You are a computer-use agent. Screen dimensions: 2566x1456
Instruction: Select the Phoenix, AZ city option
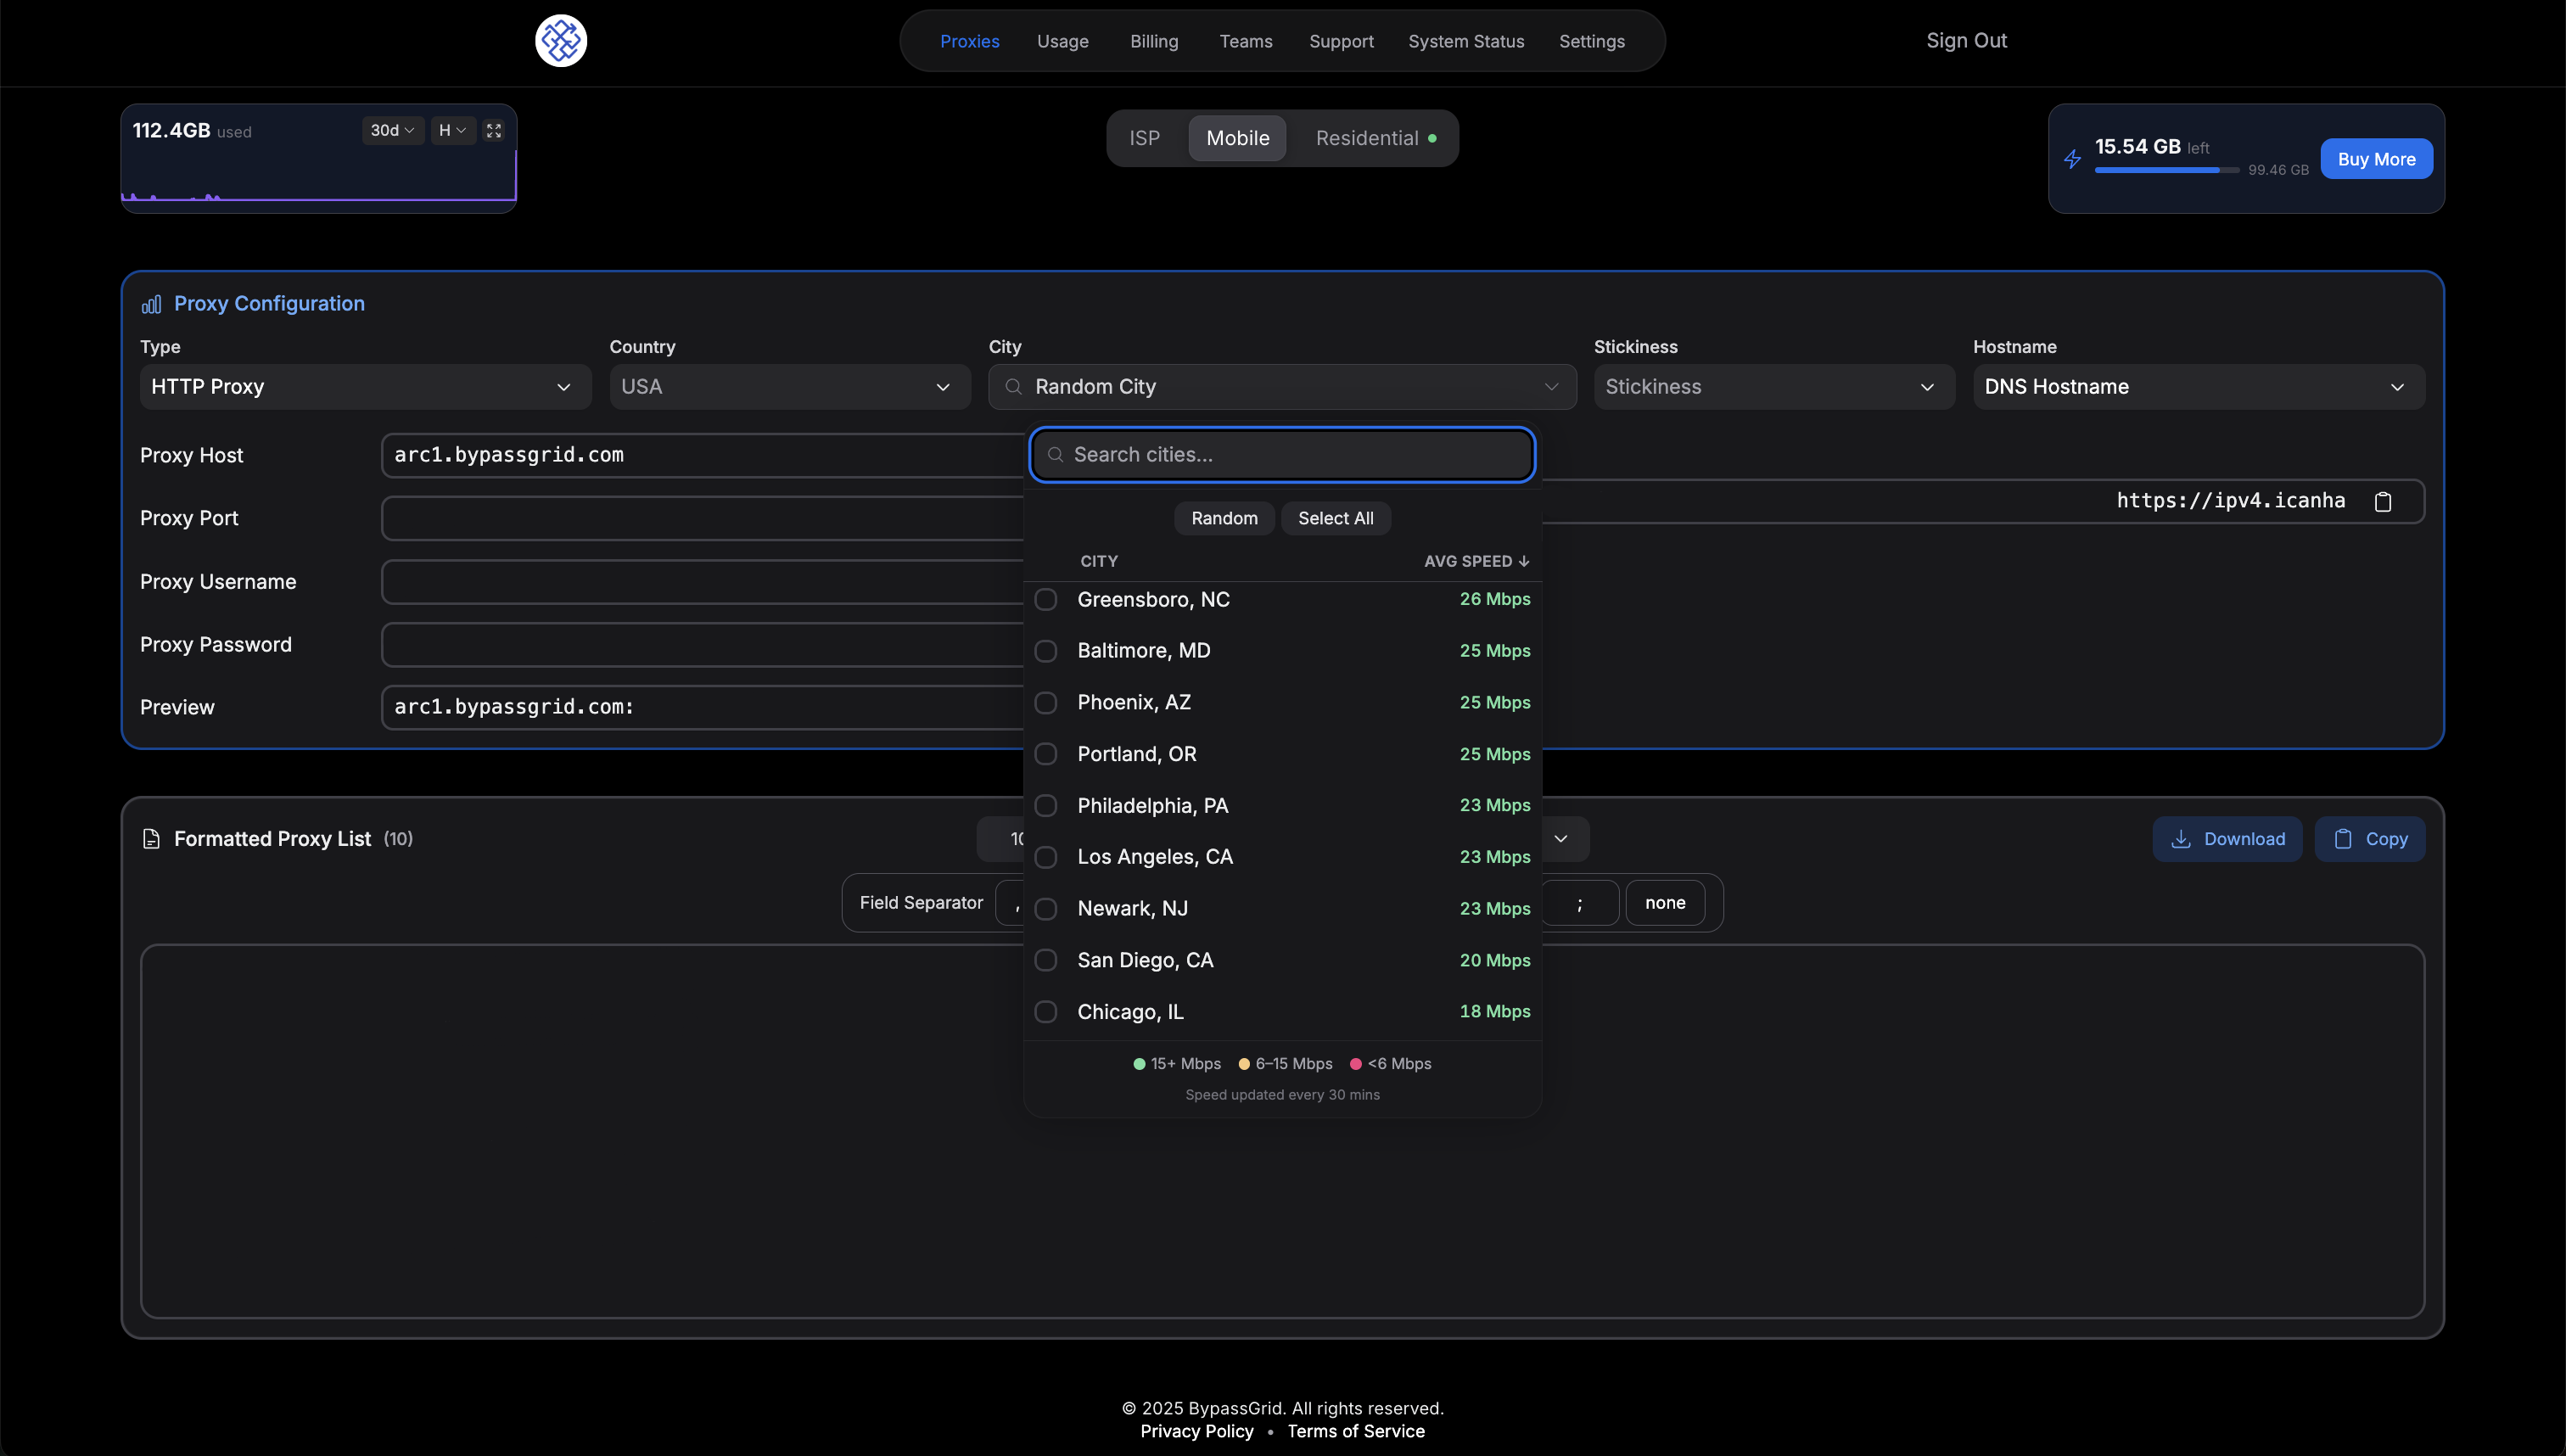coord(1134,703)
